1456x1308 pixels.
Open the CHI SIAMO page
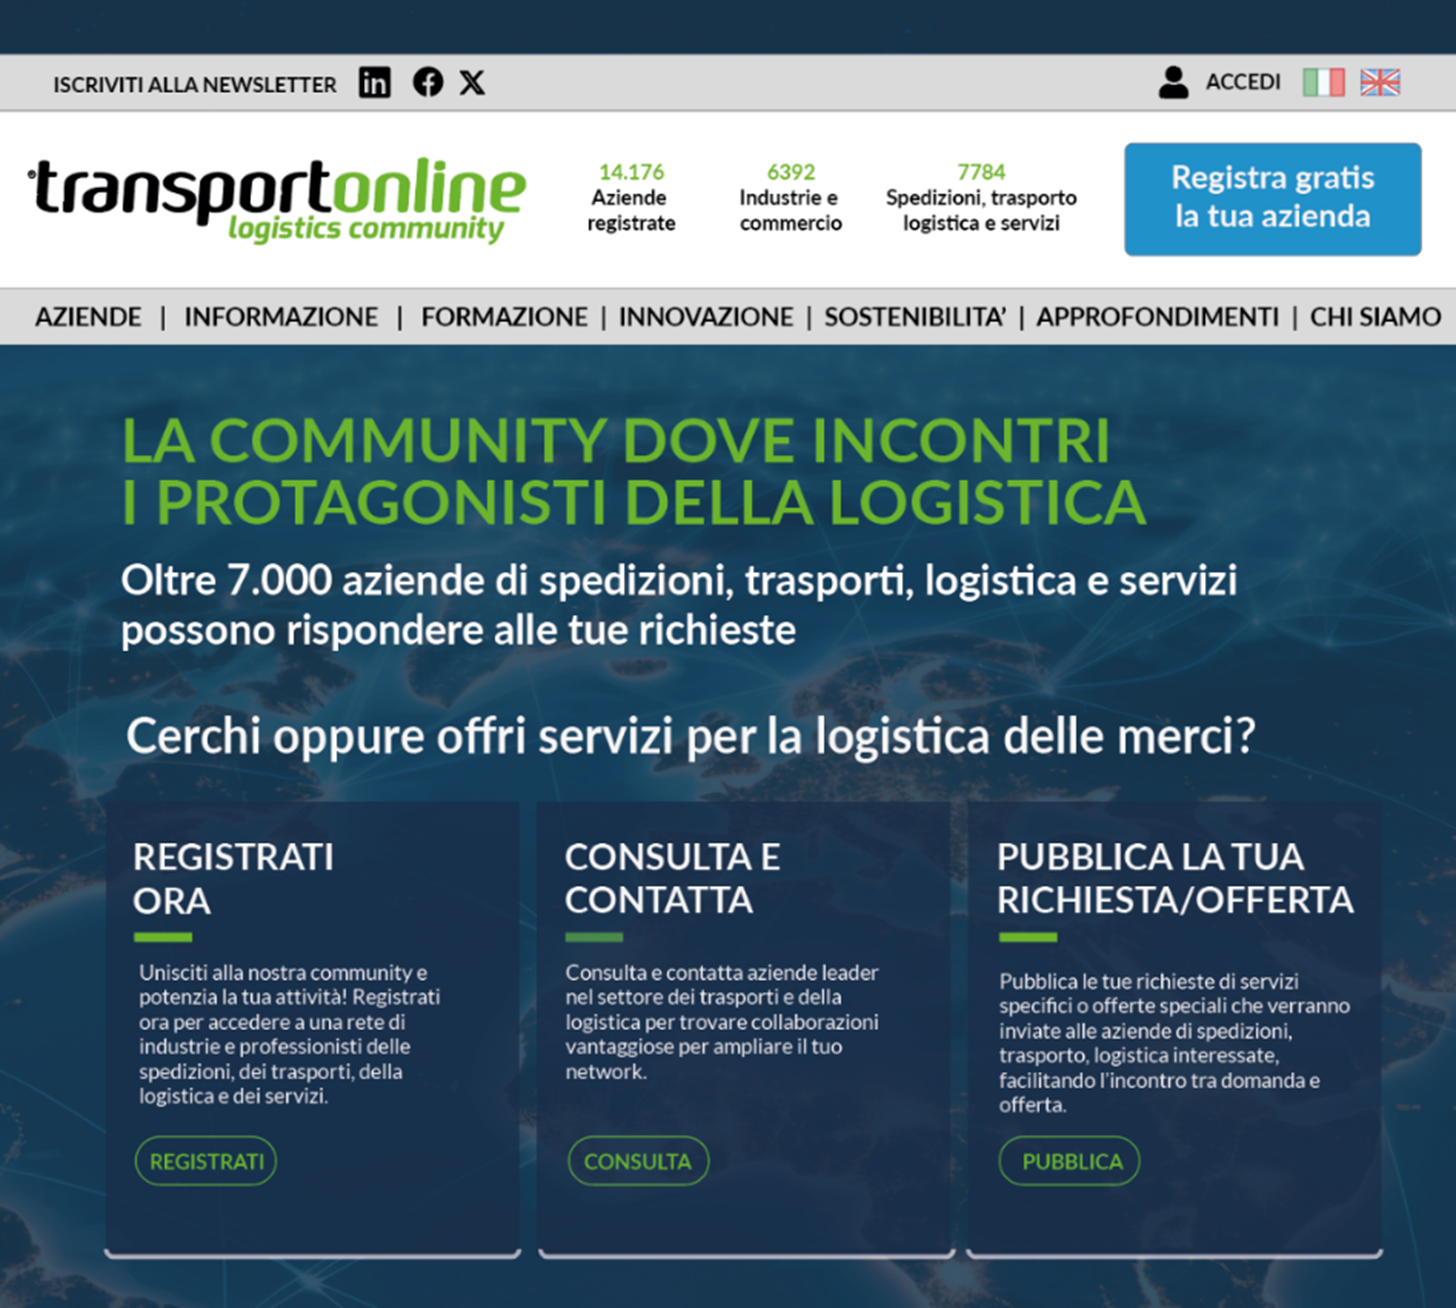point(1375,317)
